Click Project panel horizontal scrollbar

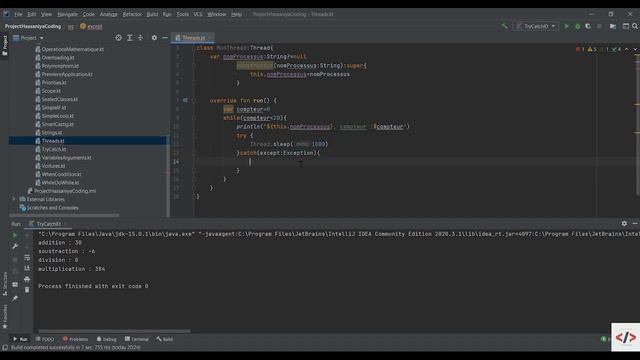pyautogui.click(x=64, y=215)
